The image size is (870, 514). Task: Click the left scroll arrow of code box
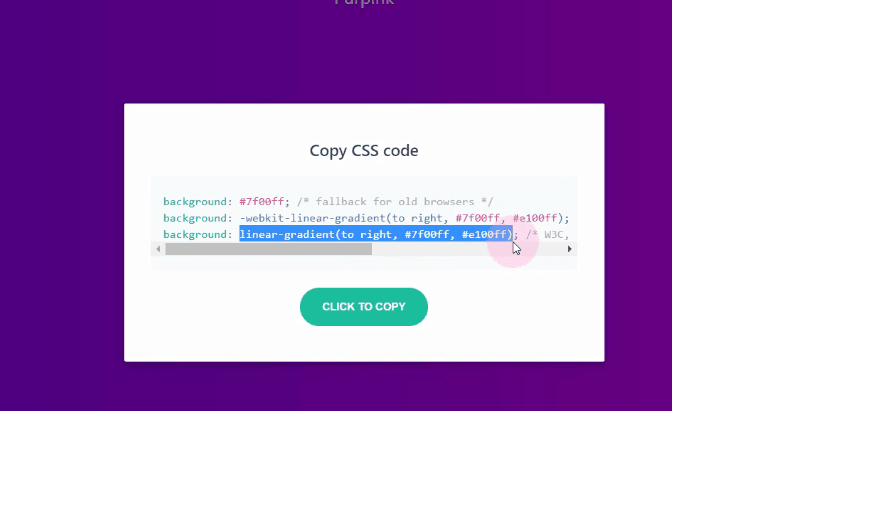[x=158, y=249]
